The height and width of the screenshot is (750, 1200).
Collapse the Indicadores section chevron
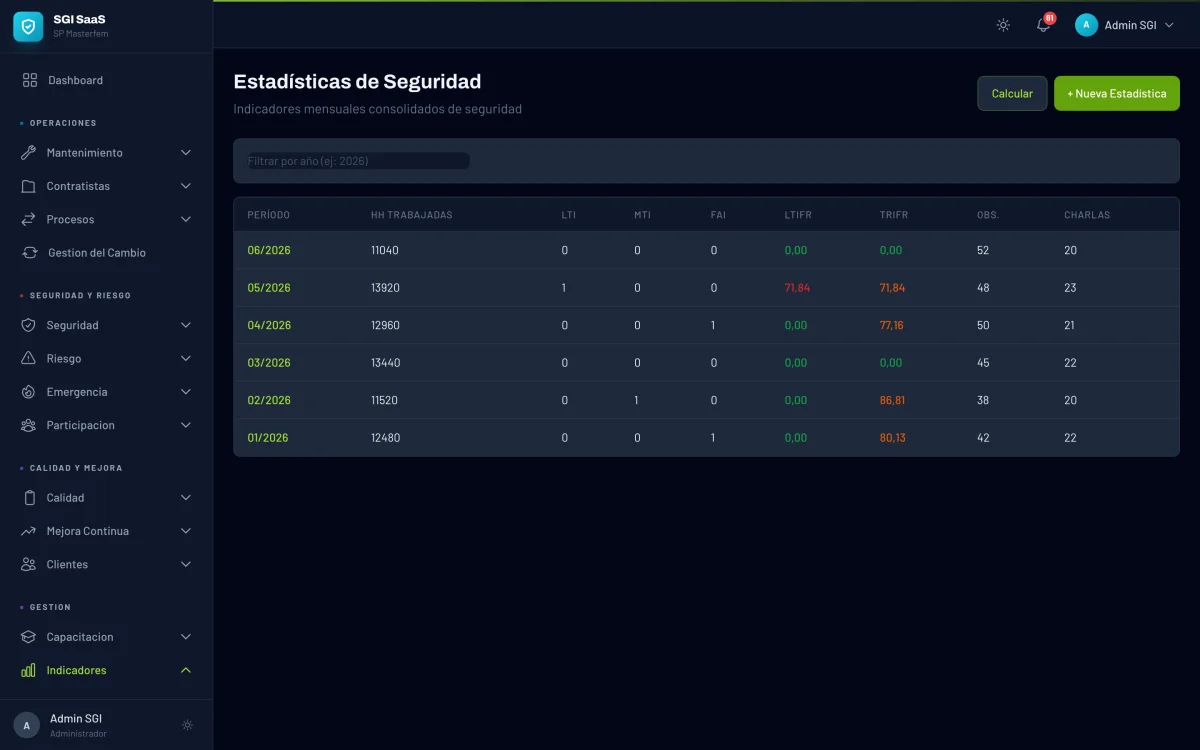185,671
